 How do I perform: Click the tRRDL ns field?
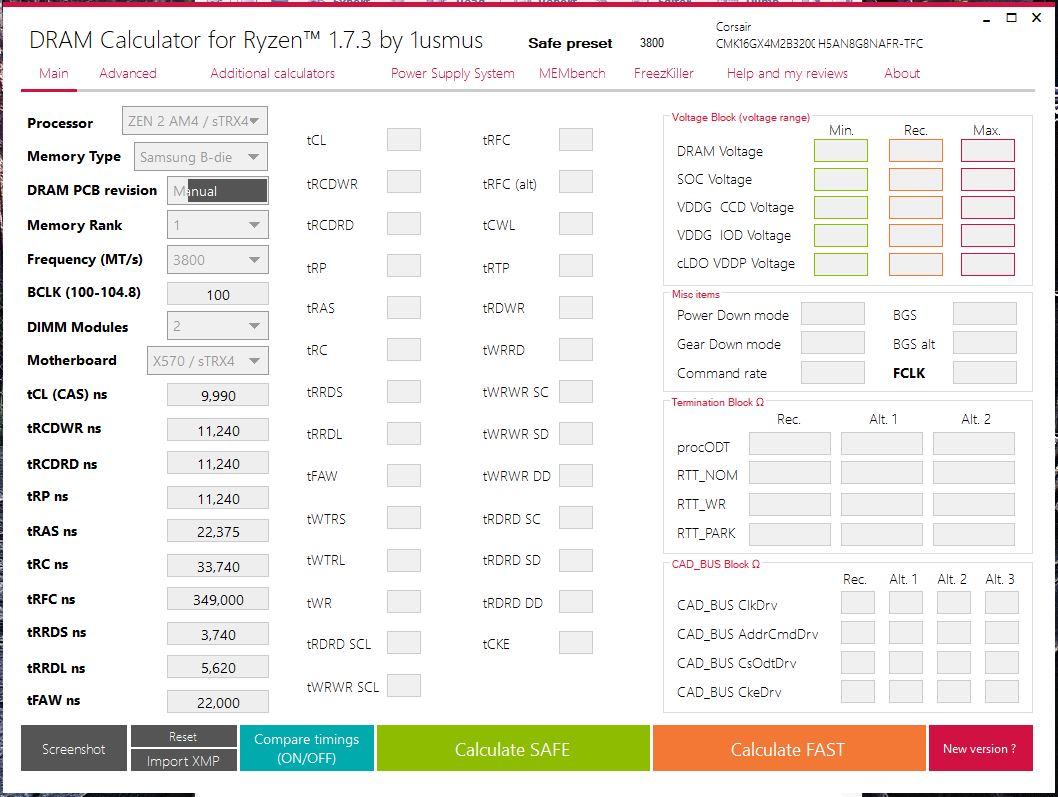tap(217, 667)
